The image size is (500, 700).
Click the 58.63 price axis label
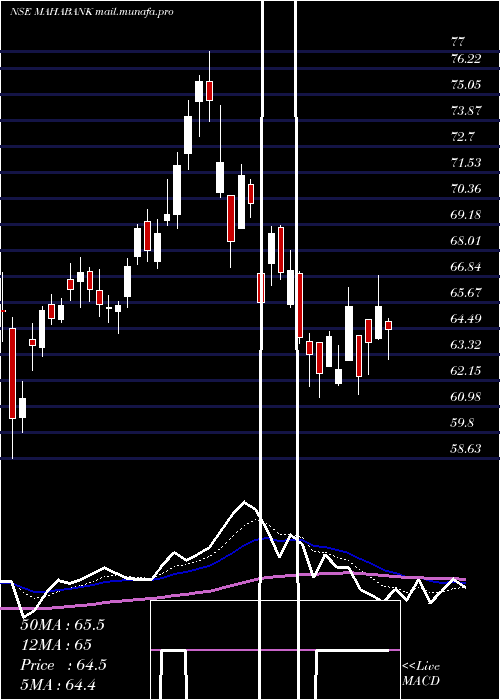click(x=466, y=449)
